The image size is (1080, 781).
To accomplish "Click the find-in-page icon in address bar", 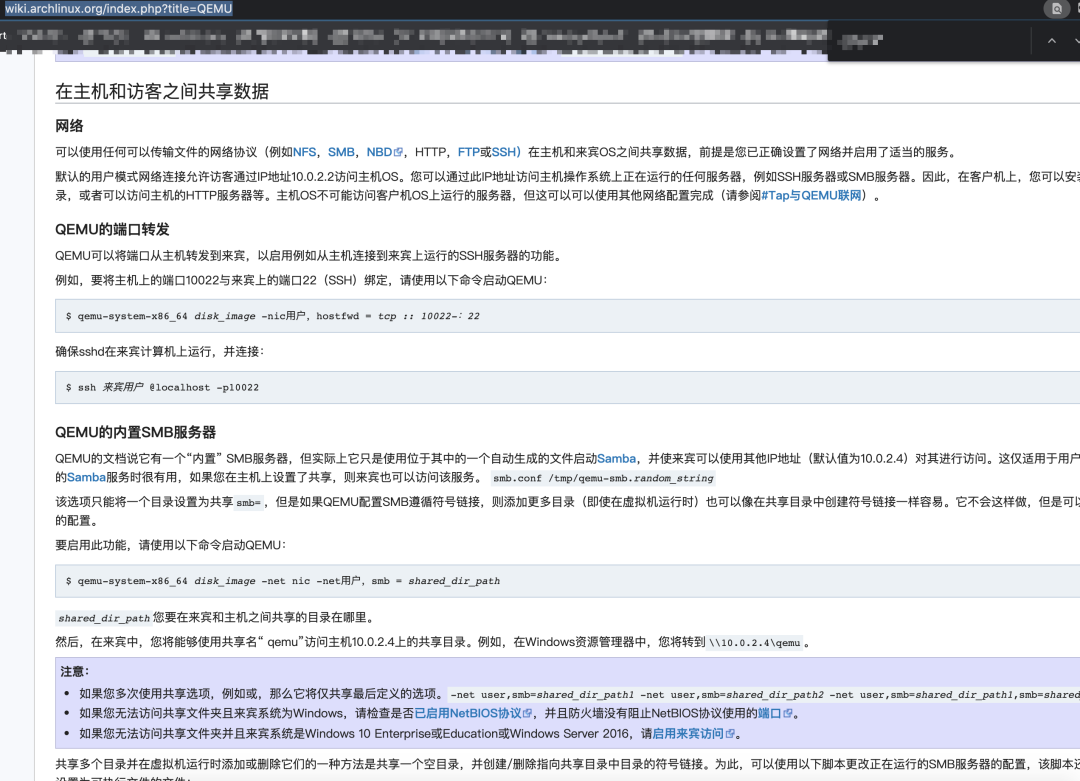I will coord(1057,8).
